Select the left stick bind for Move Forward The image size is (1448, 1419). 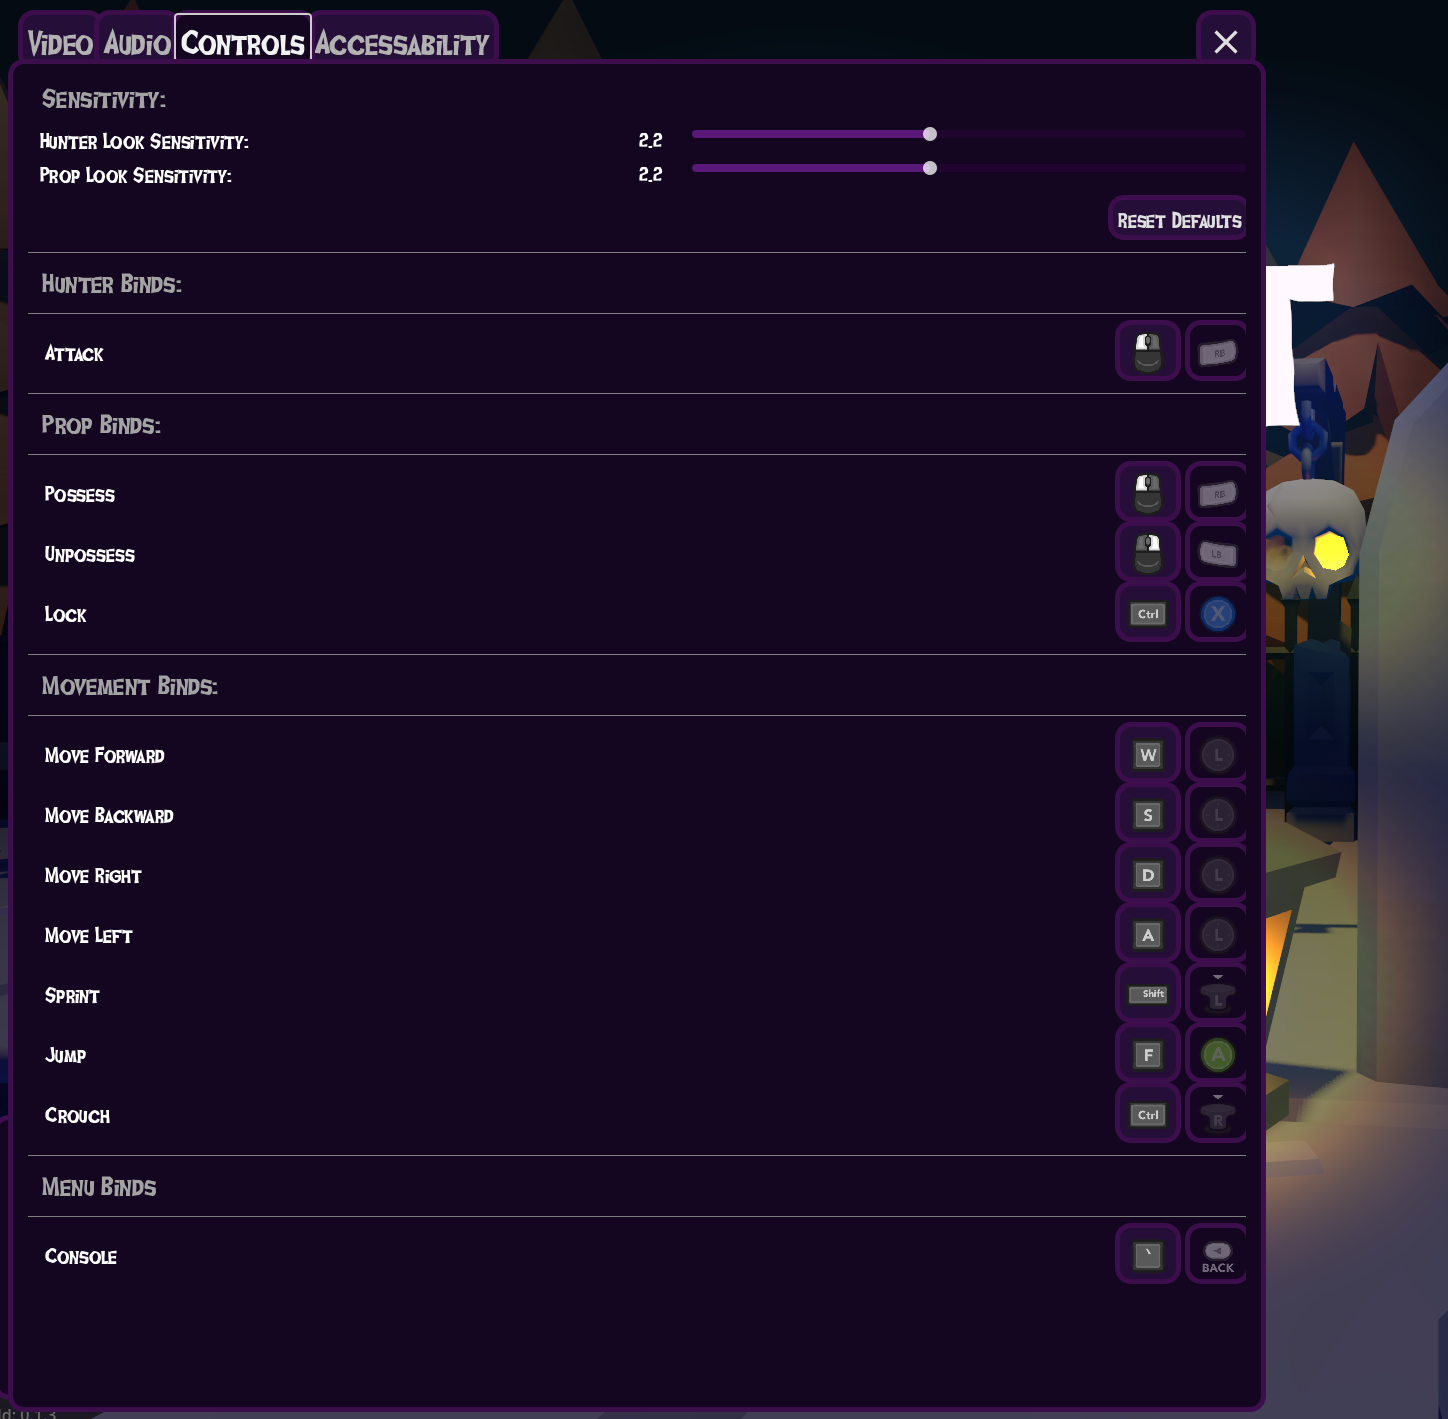pos(1216,754)
